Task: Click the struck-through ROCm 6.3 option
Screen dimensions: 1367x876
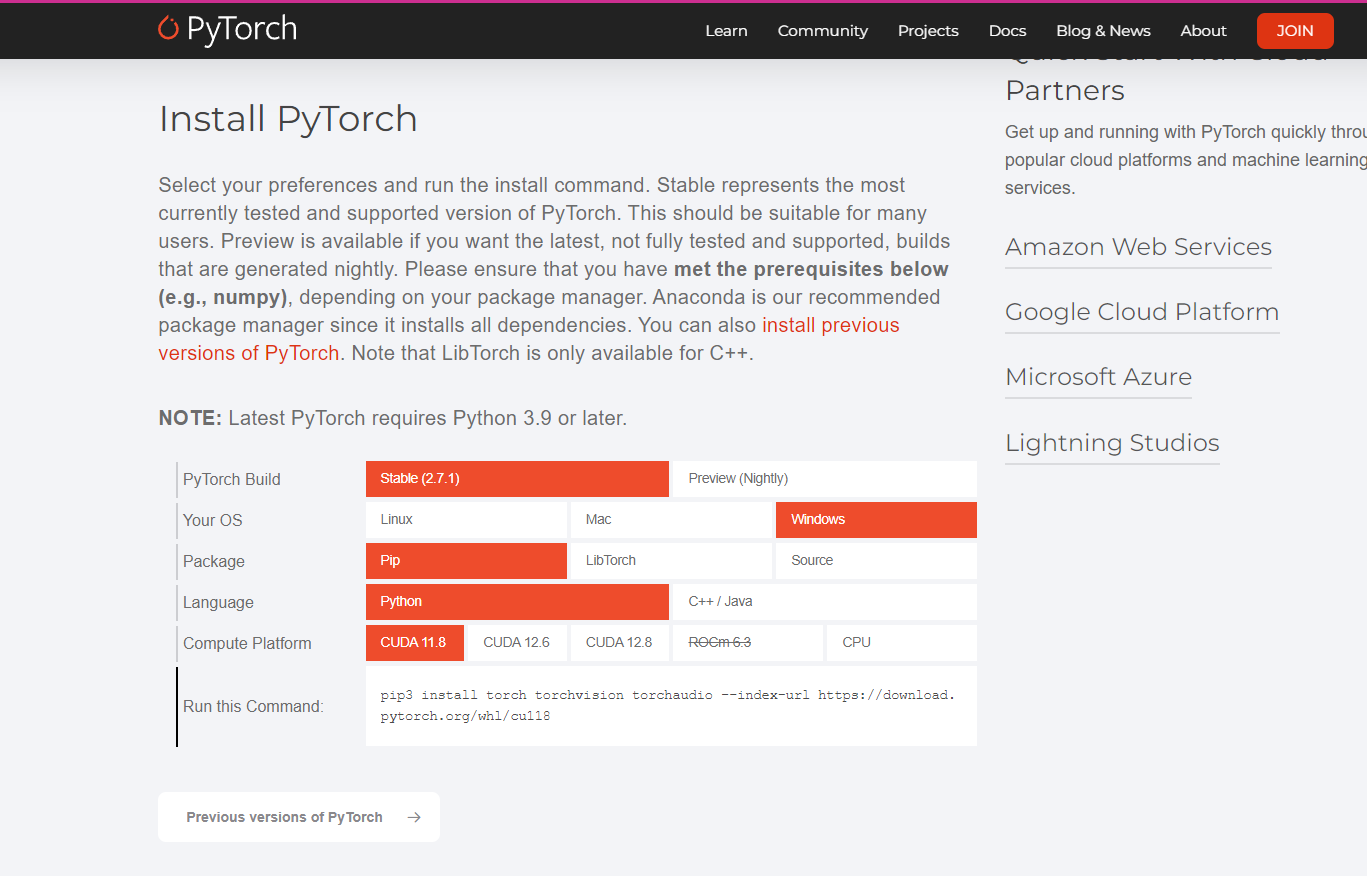Action: pos(748,643)
